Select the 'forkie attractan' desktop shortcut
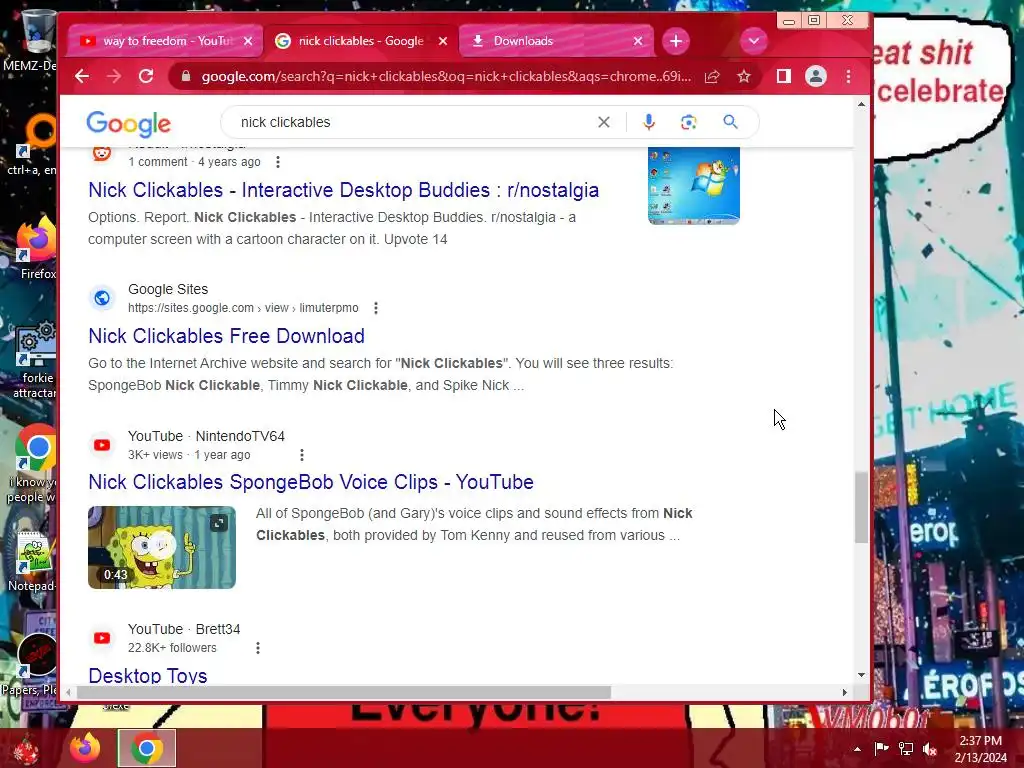 (x=35, y=359)
